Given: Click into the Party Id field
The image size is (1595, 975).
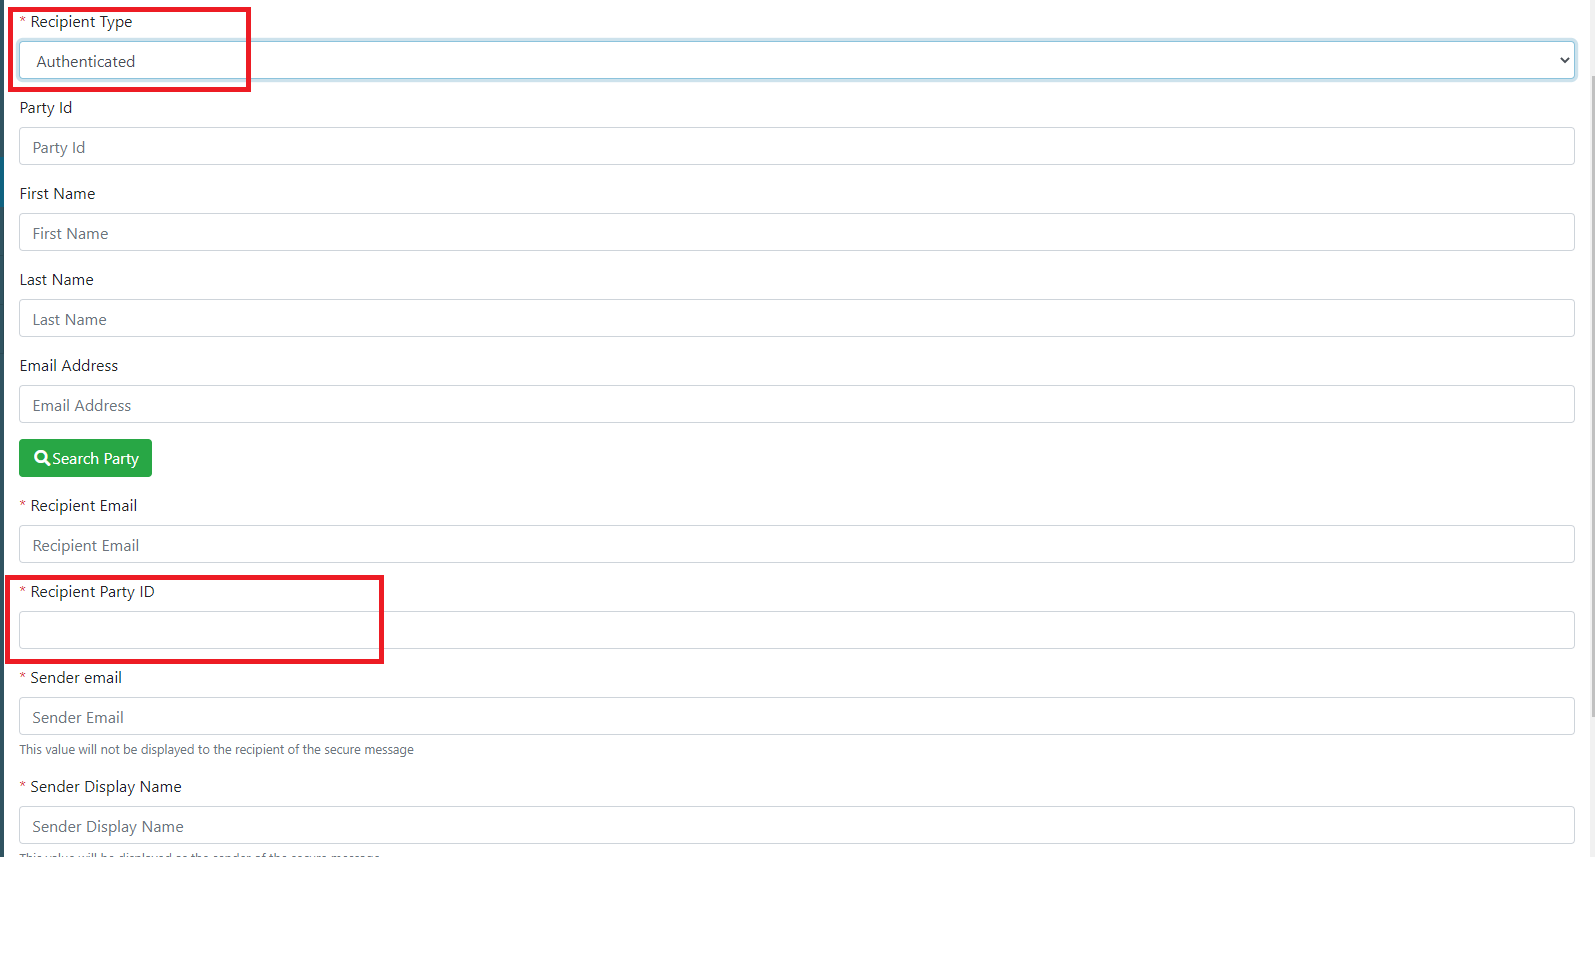Looking at the screenshot, I should (x=796, y=146).
